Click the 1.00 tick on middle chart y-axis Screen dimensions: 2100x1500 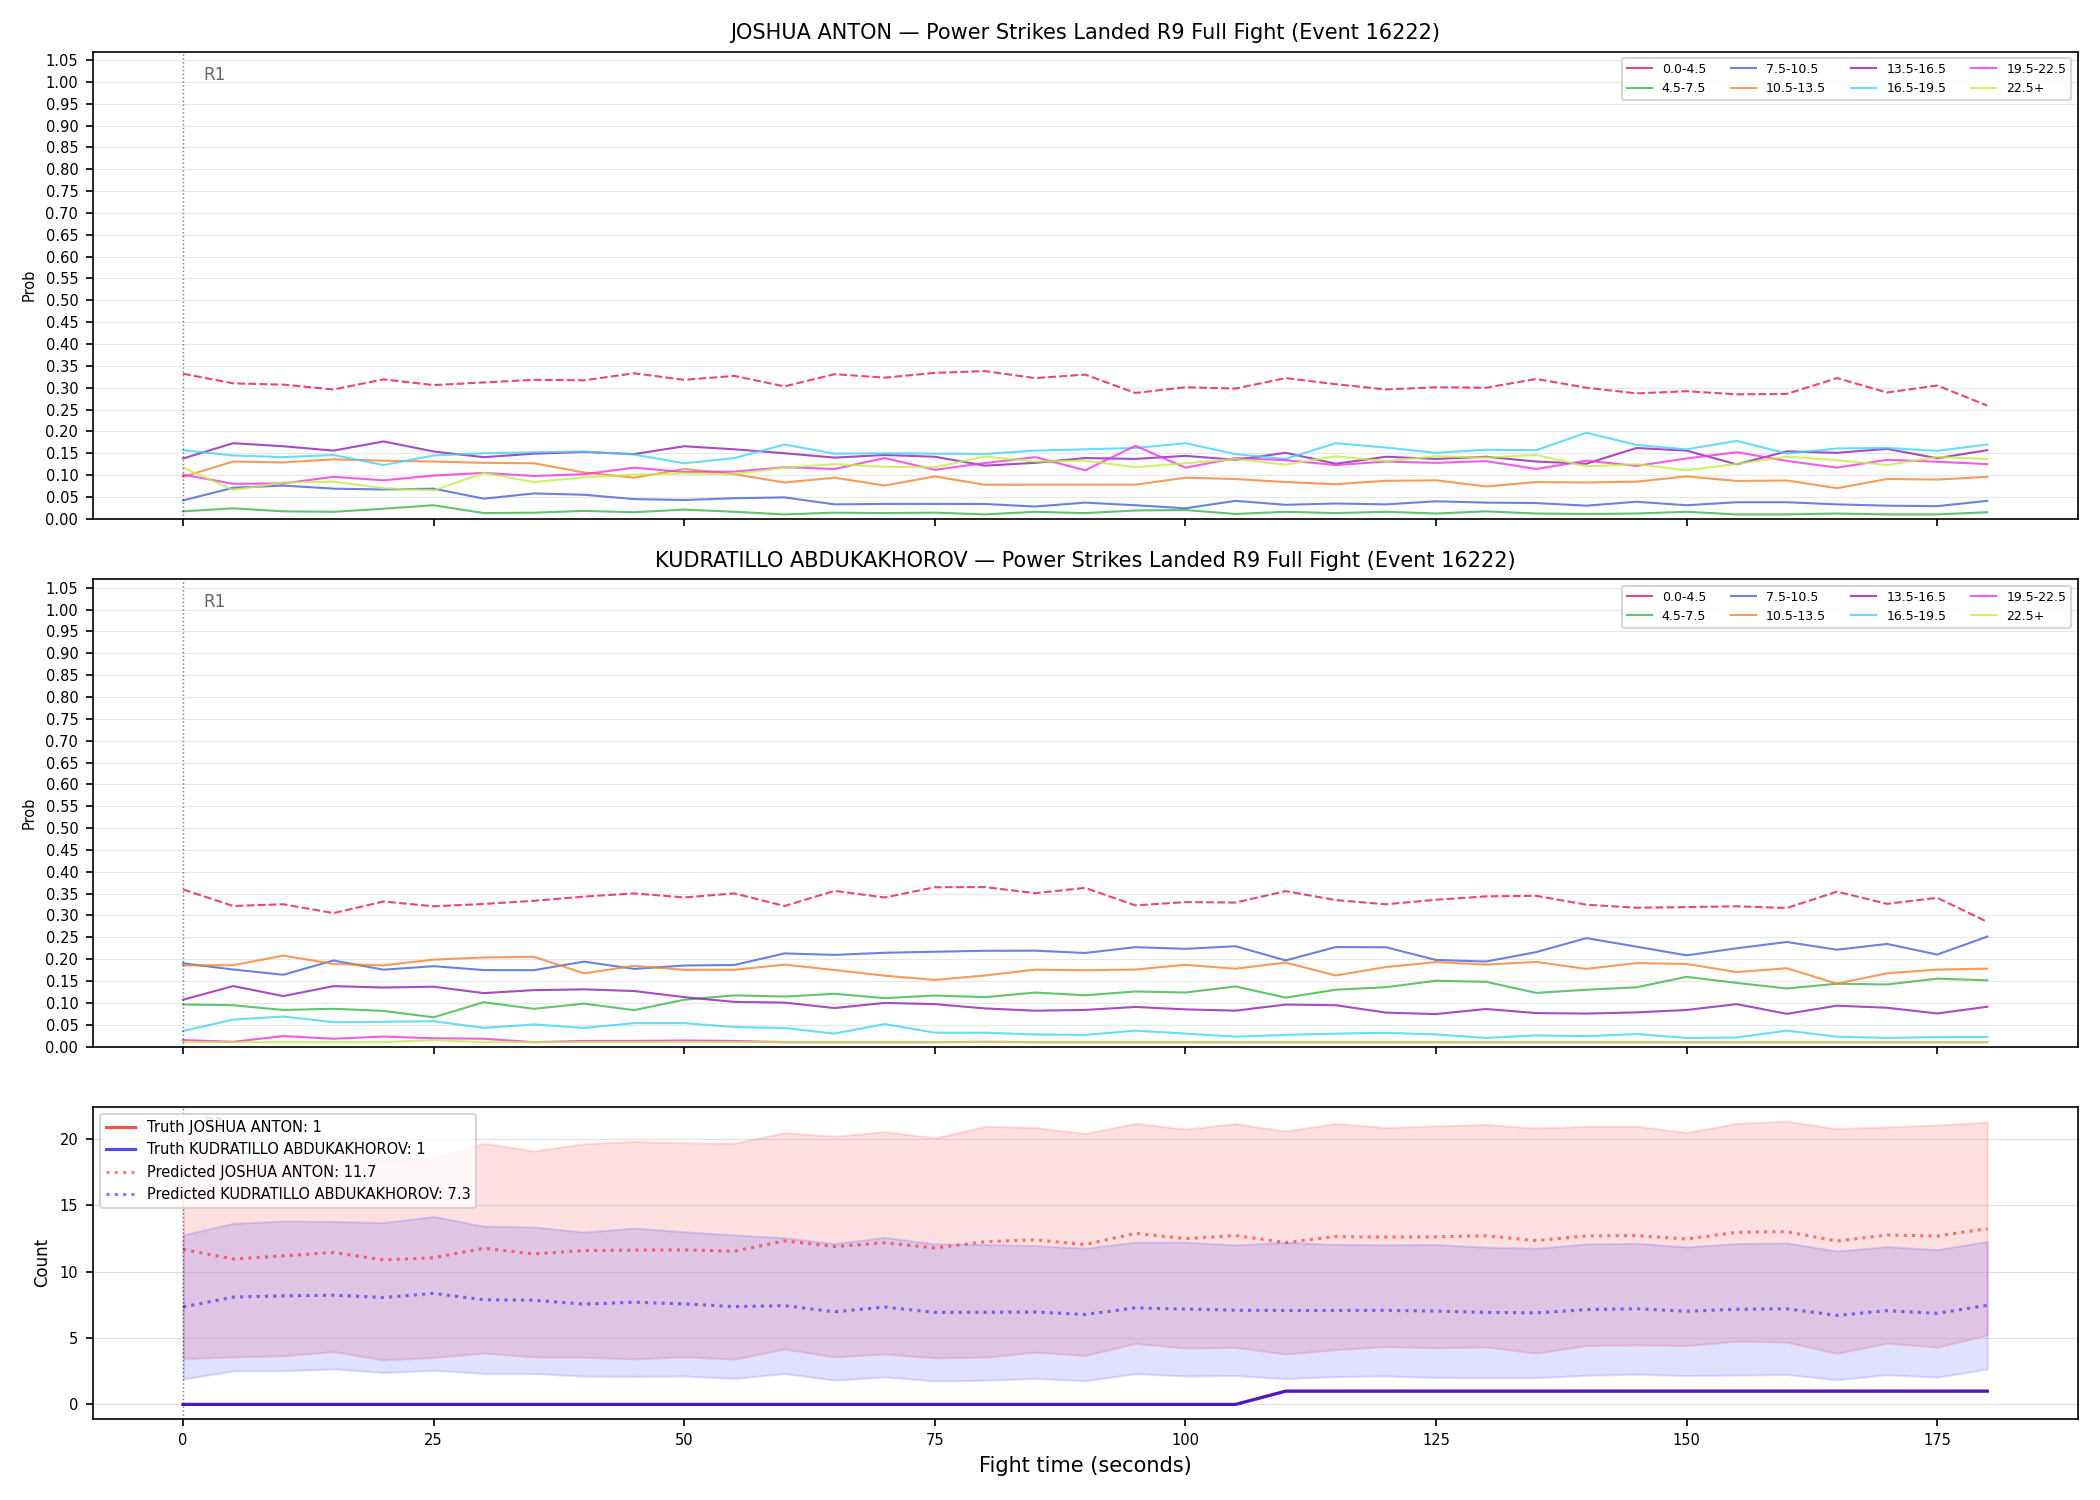click(62, 610)
